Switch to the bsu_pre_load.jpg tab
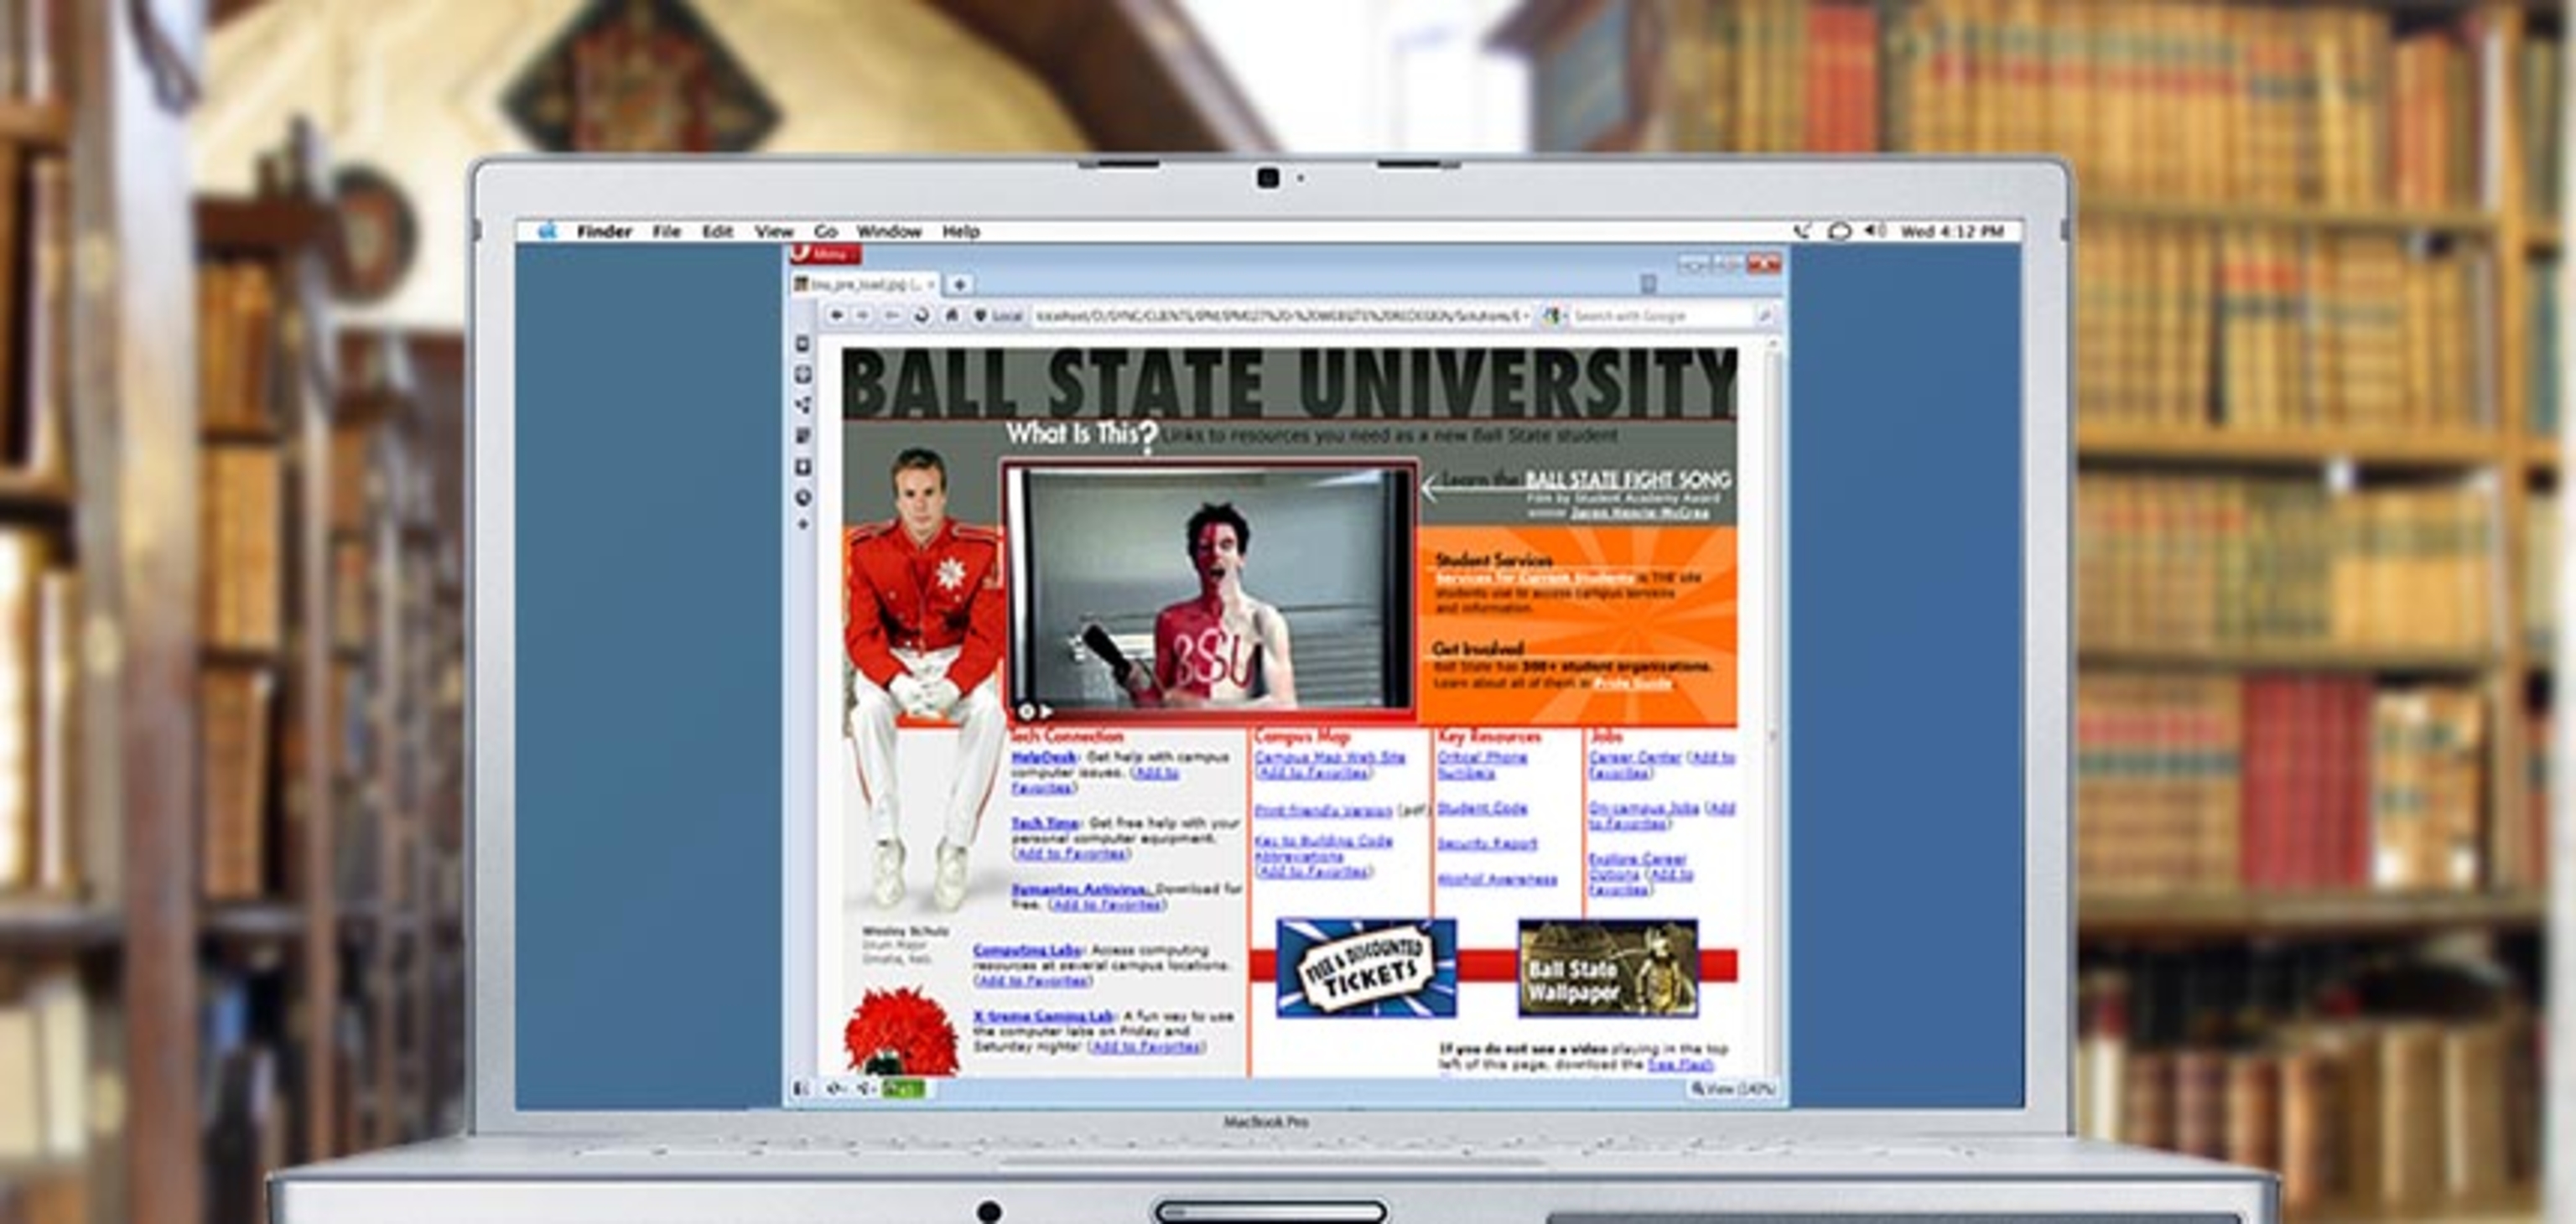This screenshot has width=2576, height=1224. [x=862, y=285]
